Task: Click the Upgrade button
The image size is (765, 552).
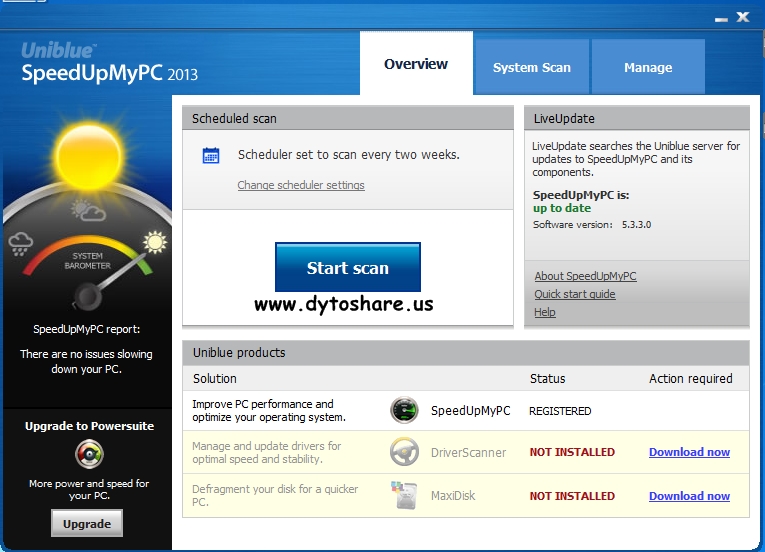Action: click(87, 523)
